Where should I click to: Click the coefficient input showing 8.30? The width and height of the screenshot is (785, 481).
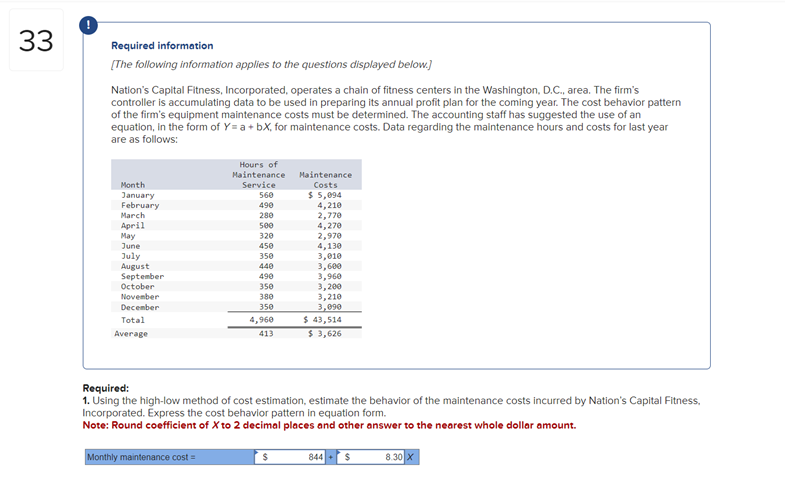click(x=370, y=457)
